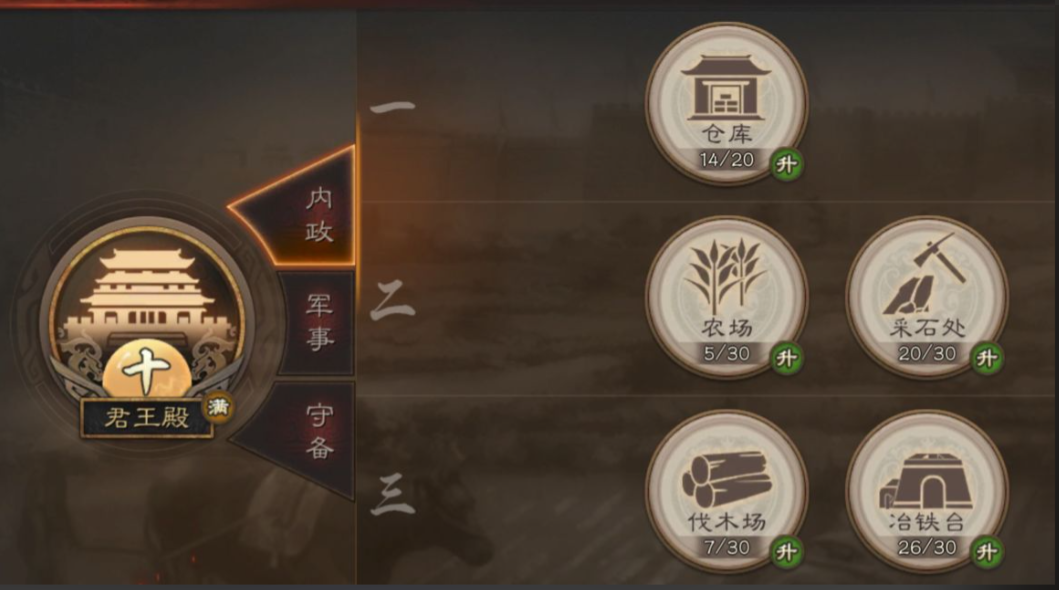Image resolution: width=1059 pixels, height=590 pixels.
Task: Click the gold 满 max-level badge
Action: click(x=218, y=407)
